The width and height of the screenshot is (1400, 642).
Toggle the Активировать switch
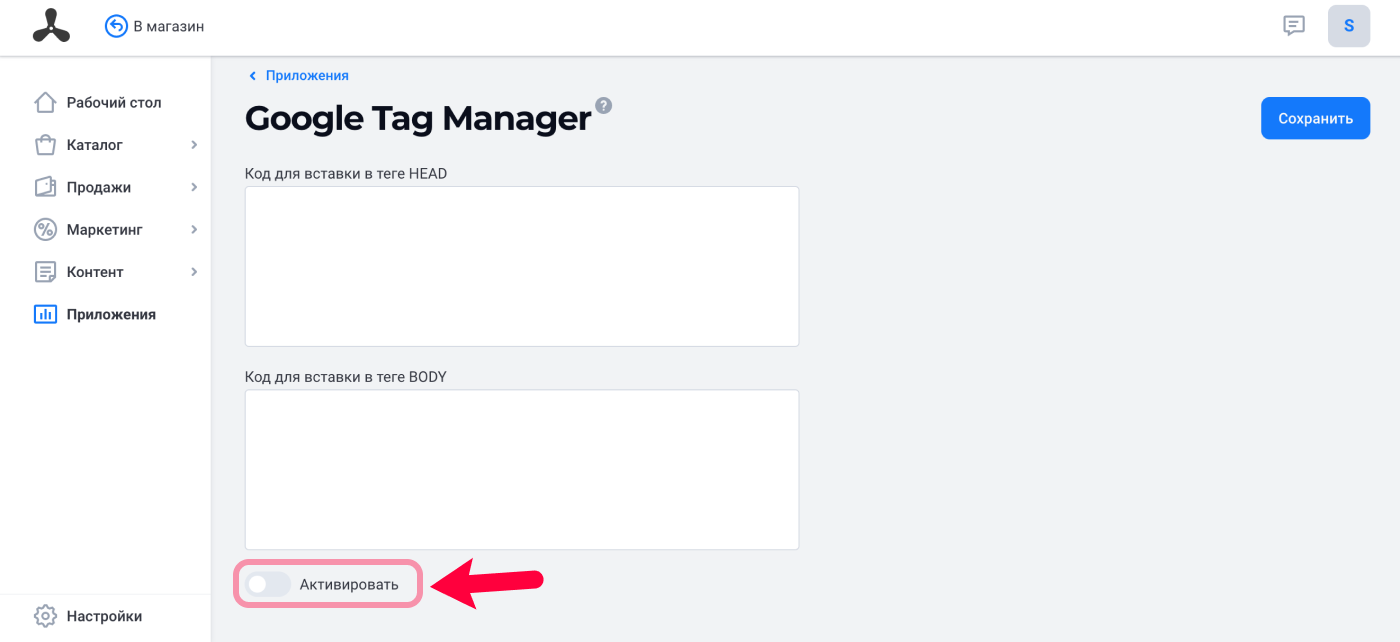(x=268, y=585)
